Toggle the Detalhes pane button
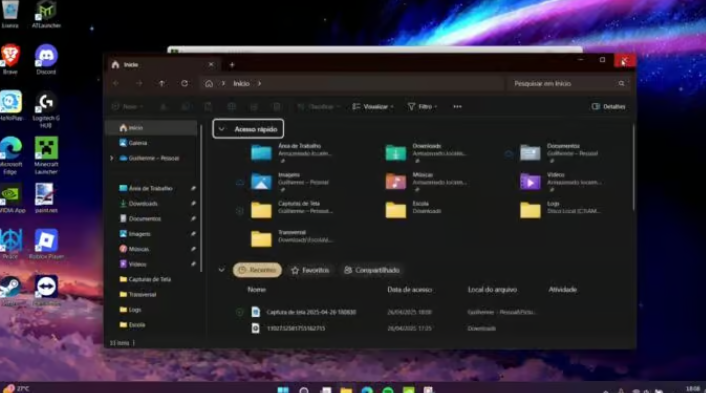The width and height of the screenshot is (706, 393). pos(608,107)
